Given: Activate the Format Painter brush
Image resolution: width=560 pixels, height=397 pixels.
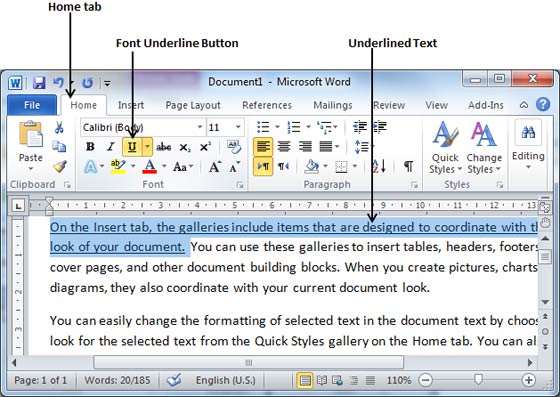Looking at the screenshot, I should tap(60, 166).
